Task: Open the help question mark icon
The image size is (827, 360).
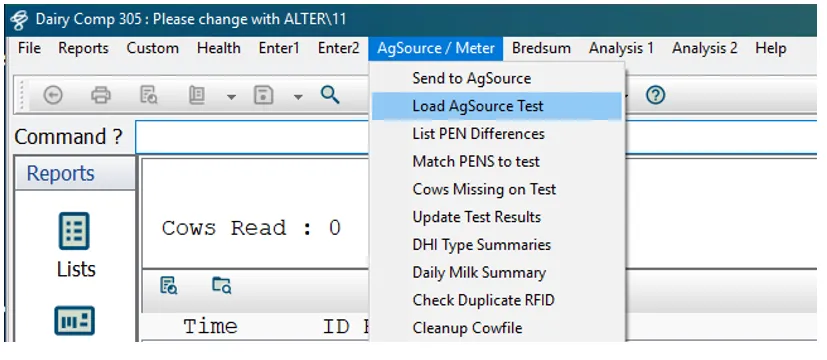Action: click(x=656, y=95)
